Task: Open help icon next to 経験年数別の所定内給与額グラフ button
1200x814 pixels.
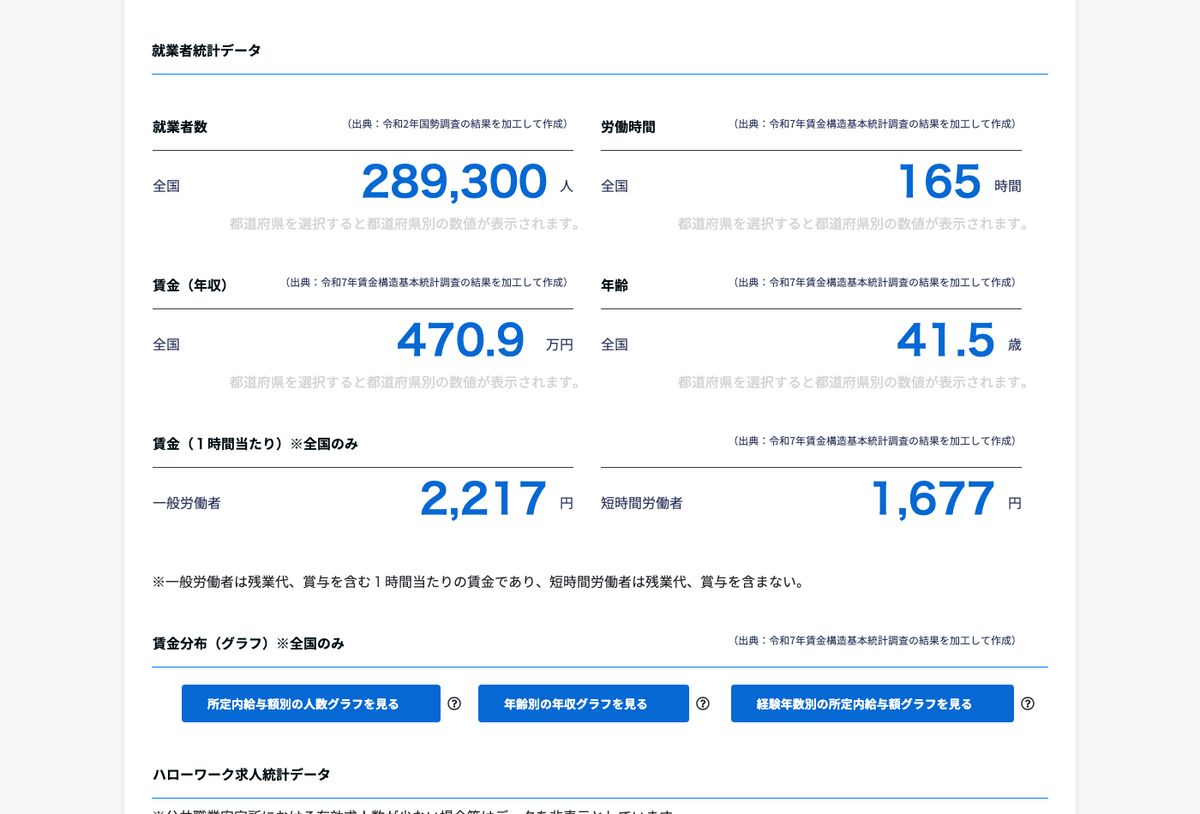Action: [1027, 703]
